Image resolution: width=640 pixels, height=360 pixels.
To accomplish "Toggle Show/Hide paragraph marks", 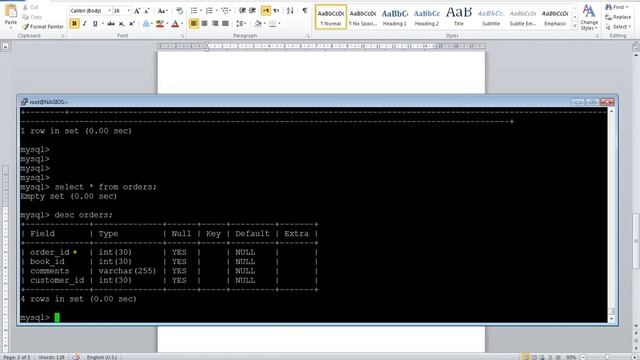I will 305,11.
